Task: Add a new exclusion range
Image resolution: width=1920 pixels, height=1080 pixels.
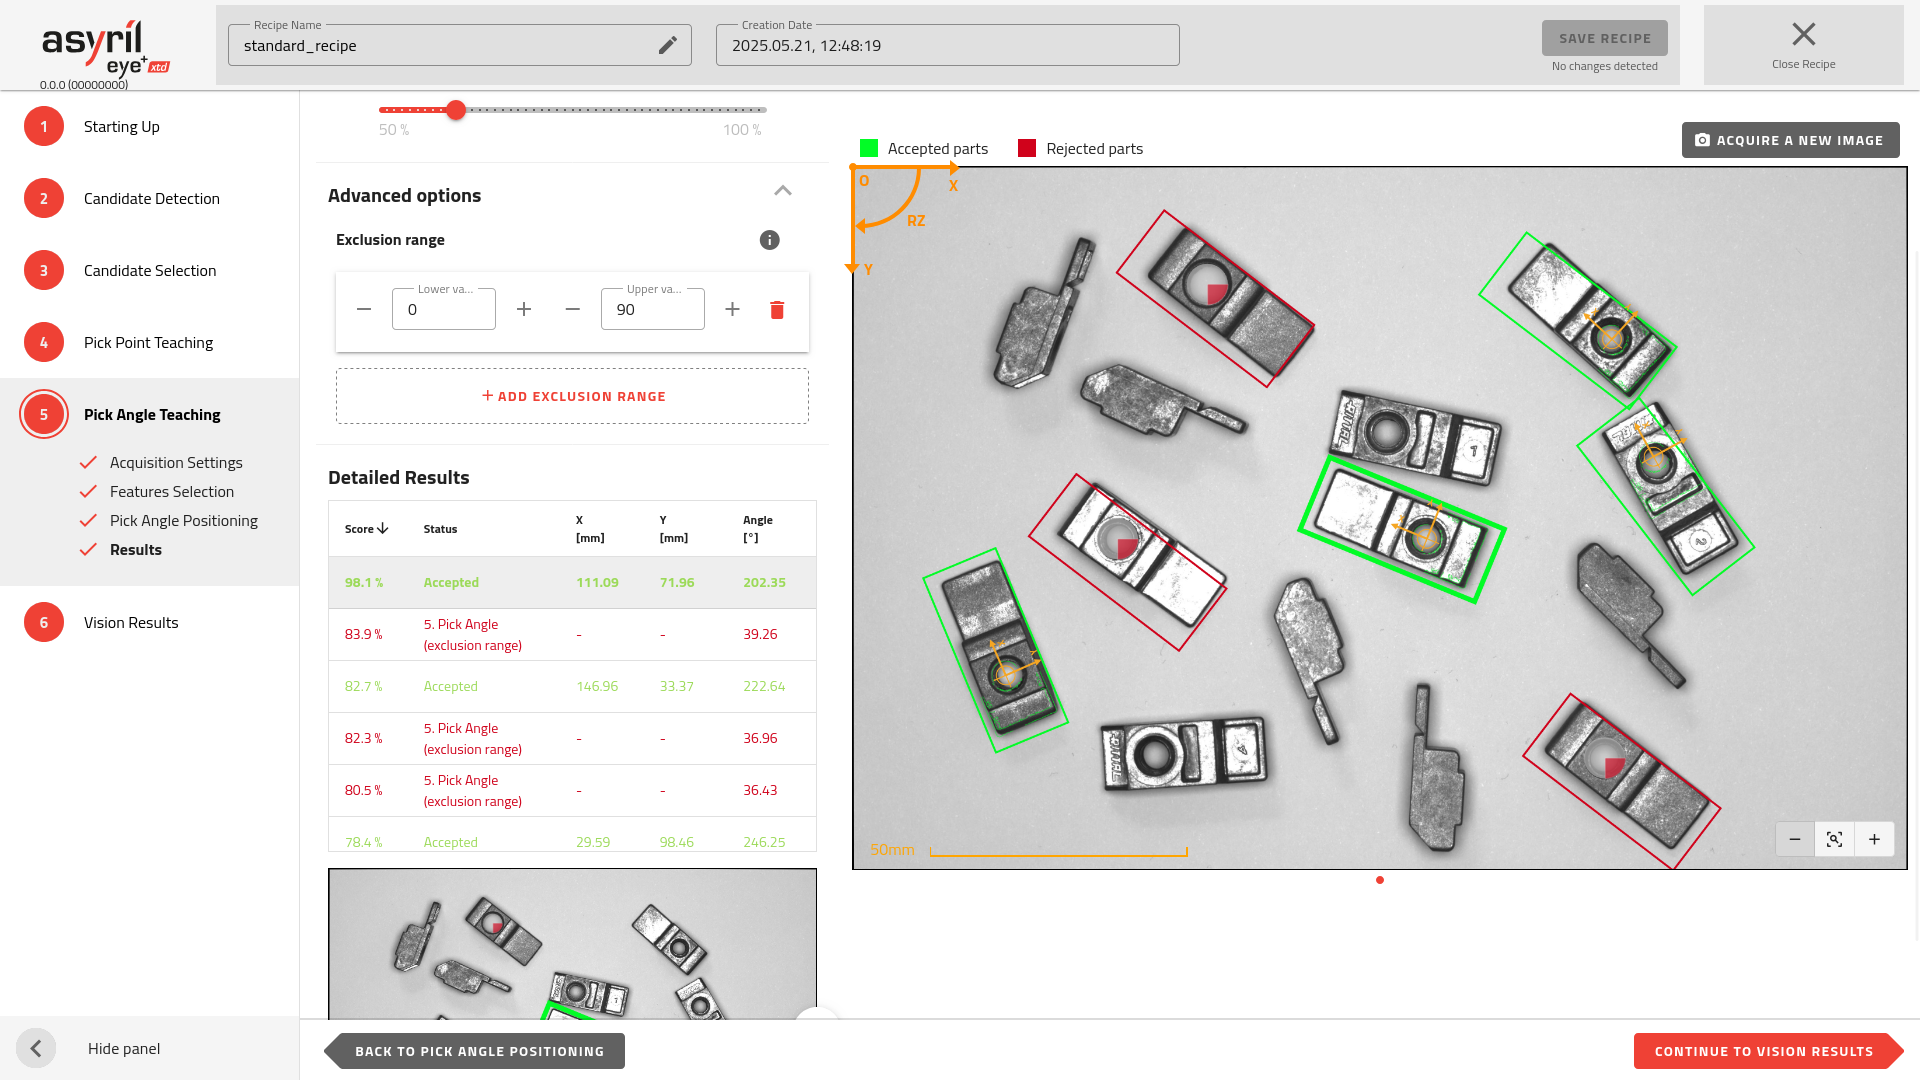Action: coord(572,396)
